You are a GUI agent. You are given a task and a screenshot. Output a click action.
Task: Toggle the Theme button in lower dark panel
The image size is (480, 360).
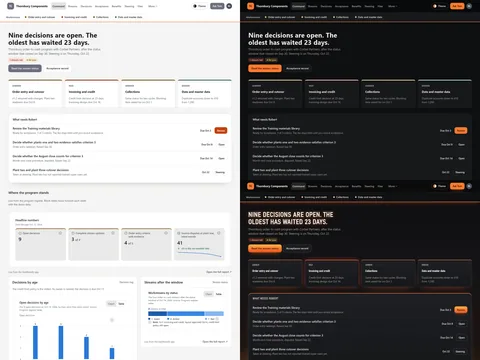tap(439, 186)
